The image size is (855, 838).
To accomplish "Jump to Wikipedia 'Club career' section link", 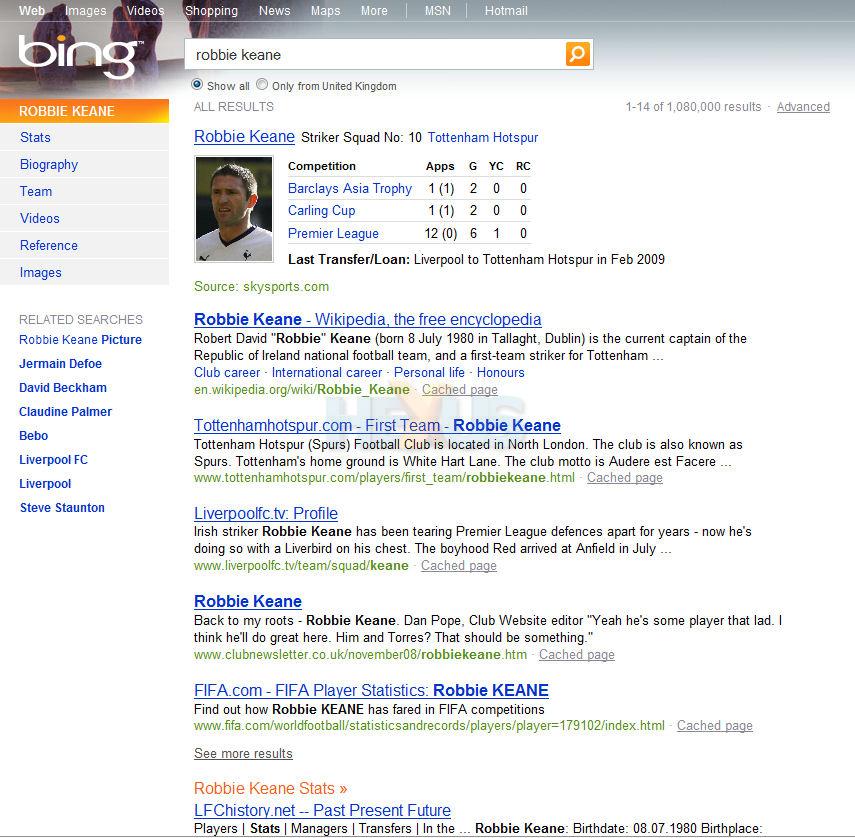I will pyautogui.click(x=227, y=372).
